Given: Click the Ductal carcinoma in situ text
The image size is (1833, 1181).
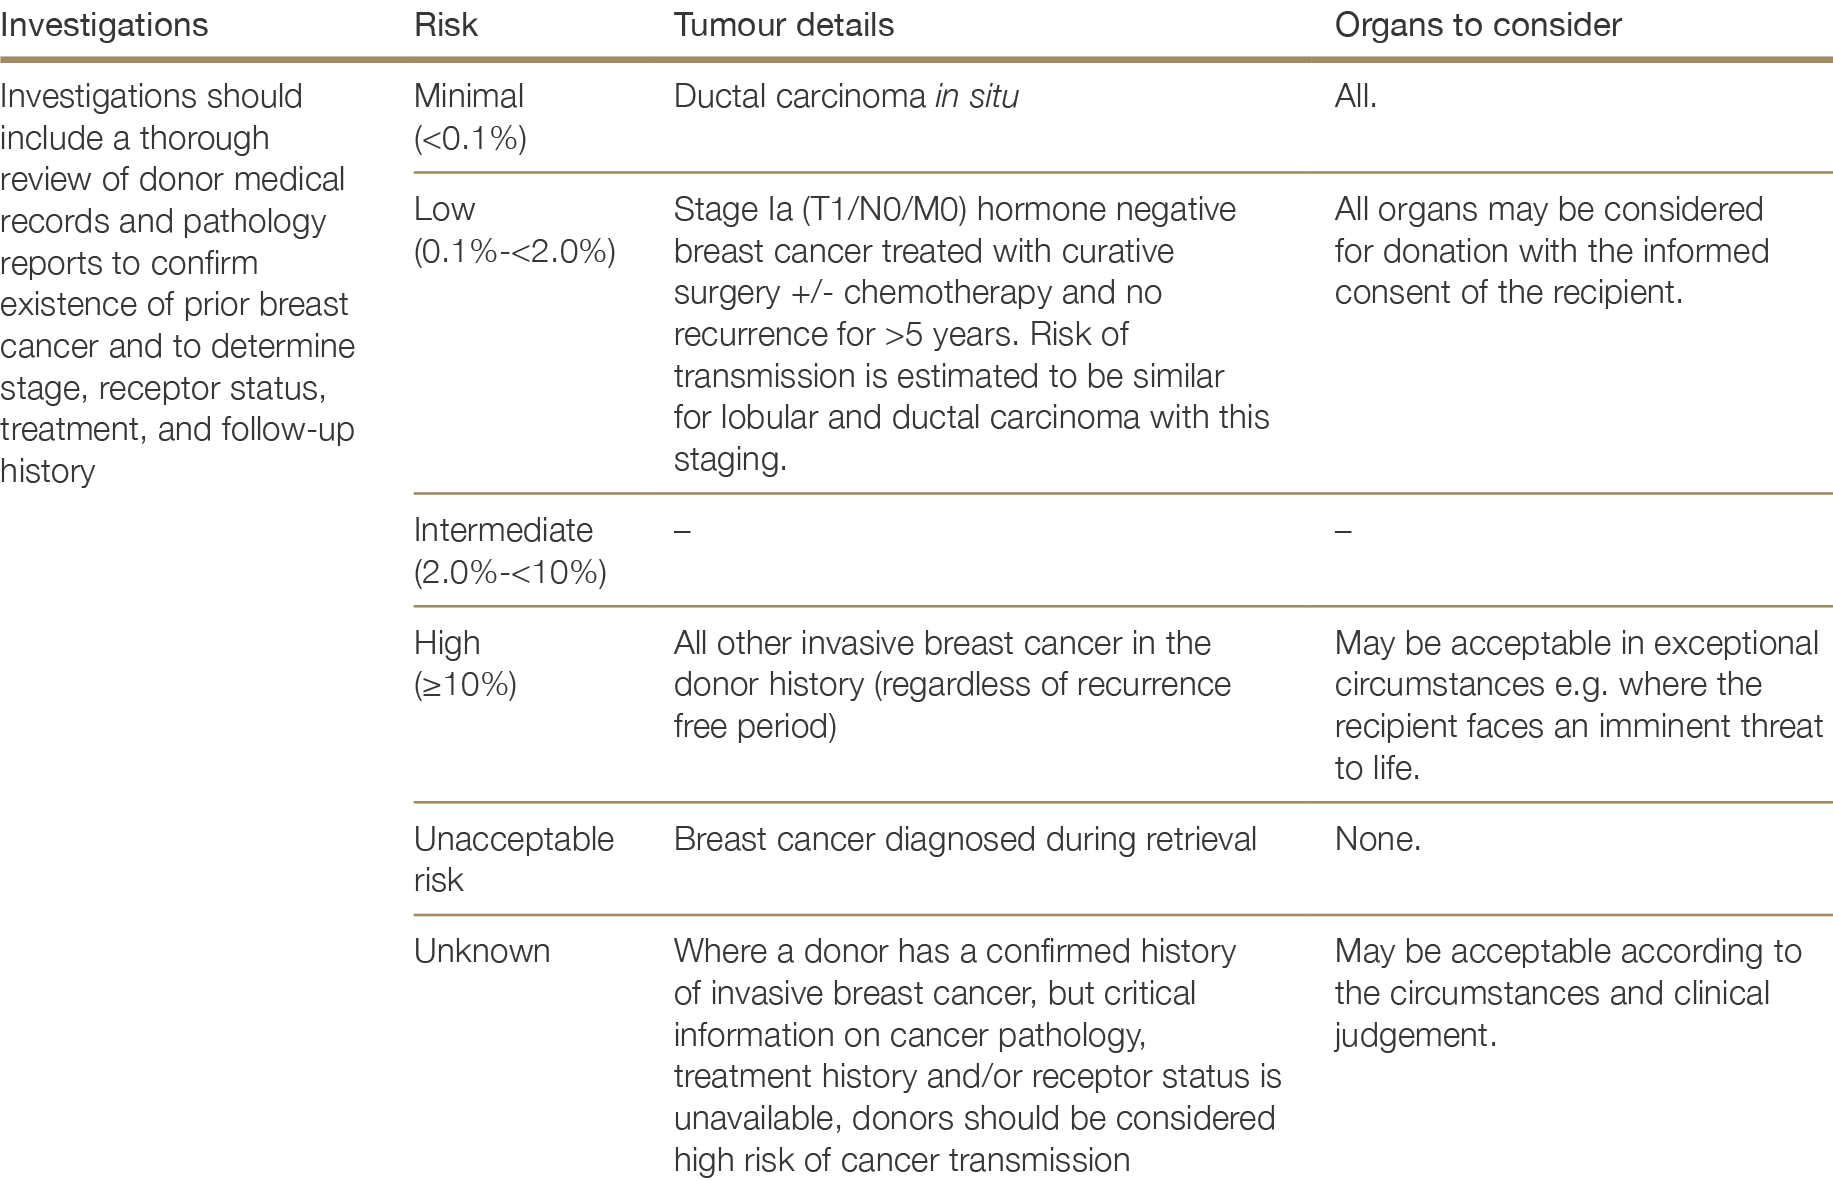Looking at the screenshot, I should [846, 97].
